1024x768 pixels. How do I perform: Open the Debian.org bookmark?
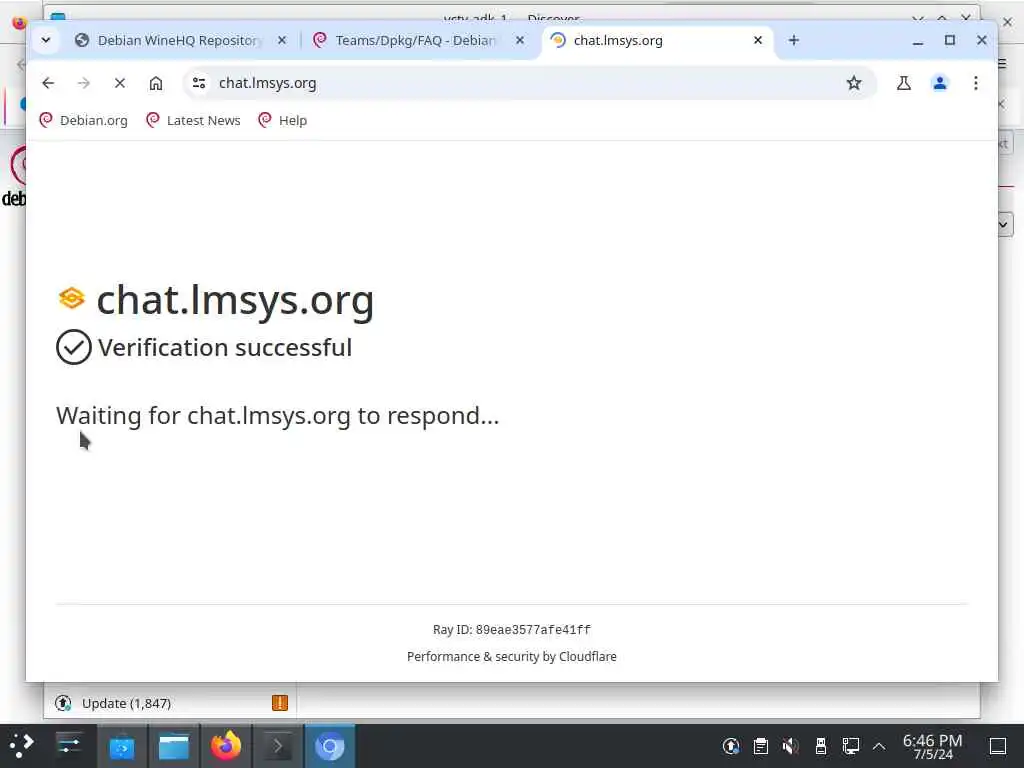tap(84, 120)
